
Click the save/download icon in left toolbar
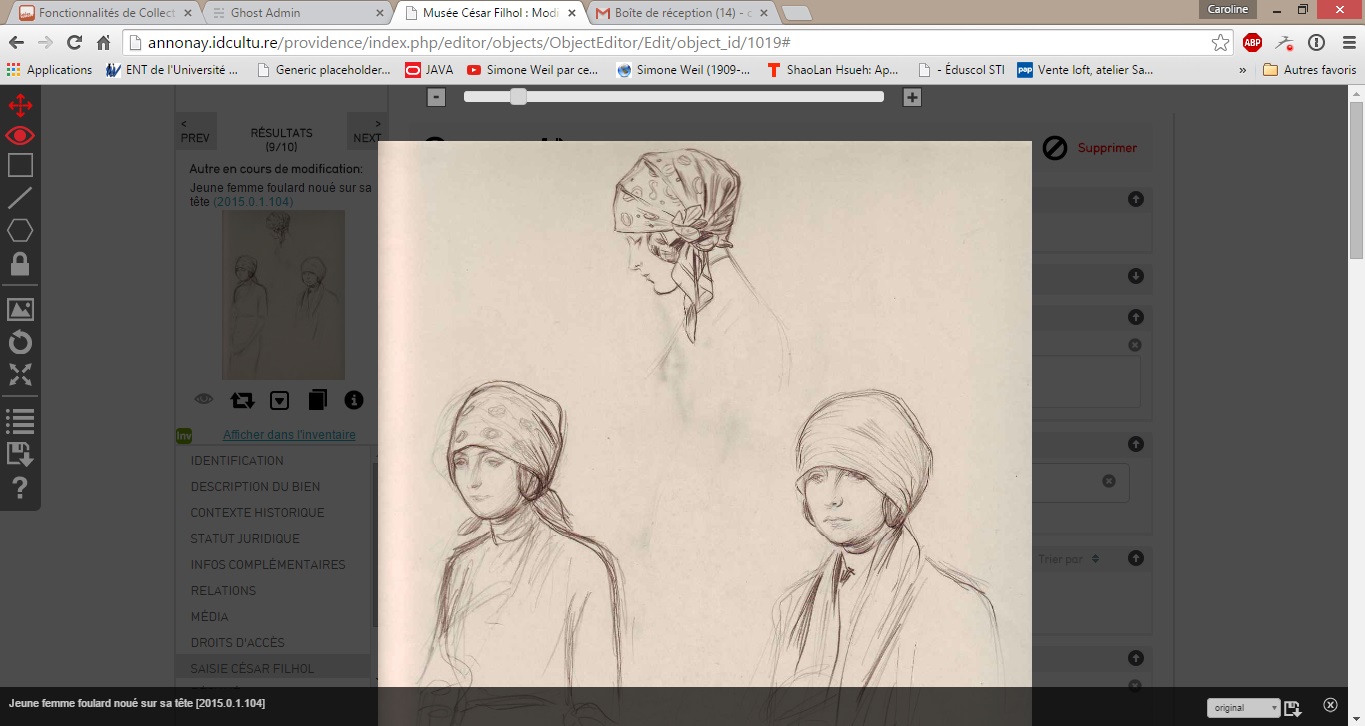click(20, 454)
